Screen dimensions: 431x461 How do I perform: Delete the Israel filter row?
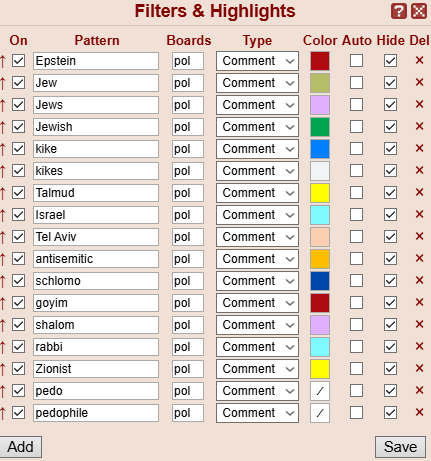pyautogui.click(x=419, y=214)
